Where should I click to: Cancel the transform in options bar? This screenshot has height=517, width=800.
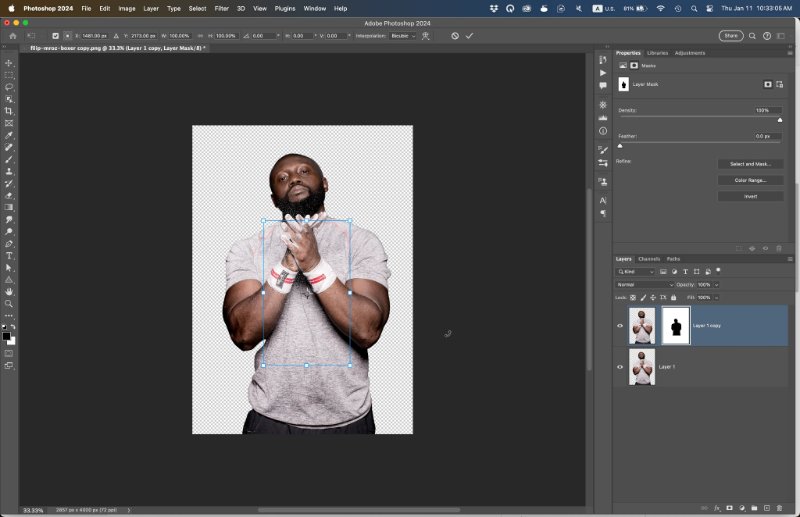455,36
